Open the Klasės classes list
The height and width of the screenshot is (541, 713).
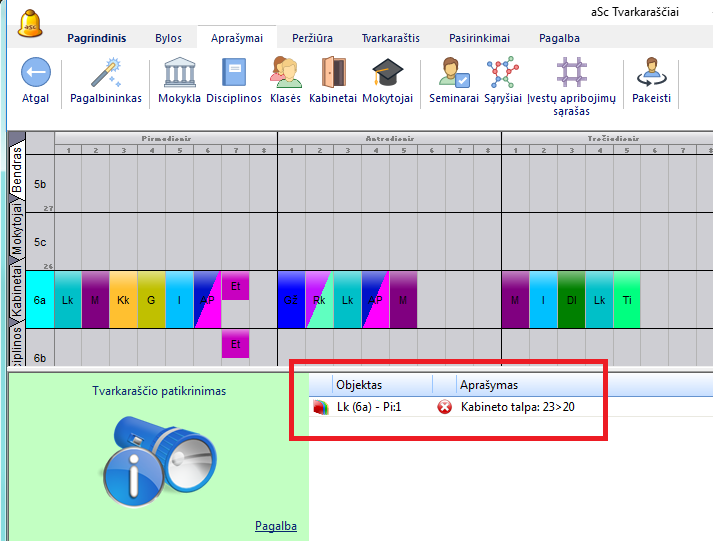(285, 74)
